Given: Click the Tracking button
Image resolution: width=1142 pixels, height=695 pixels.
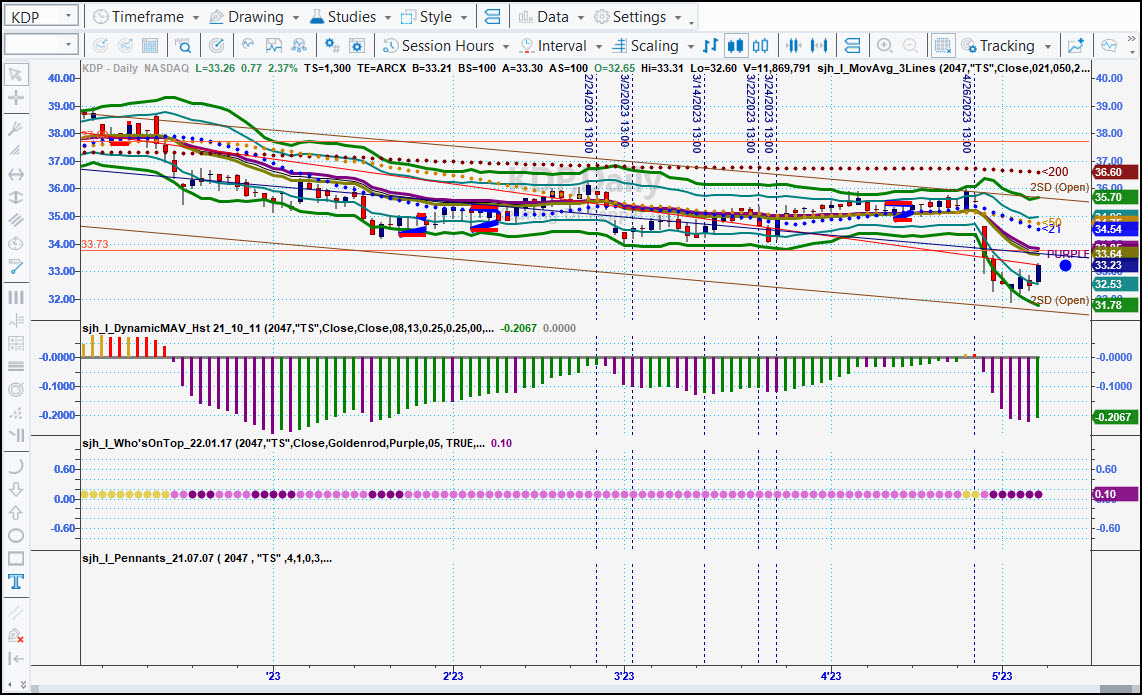Looking at the screenshot, I should pyautogui.click(x=998, y=46).
